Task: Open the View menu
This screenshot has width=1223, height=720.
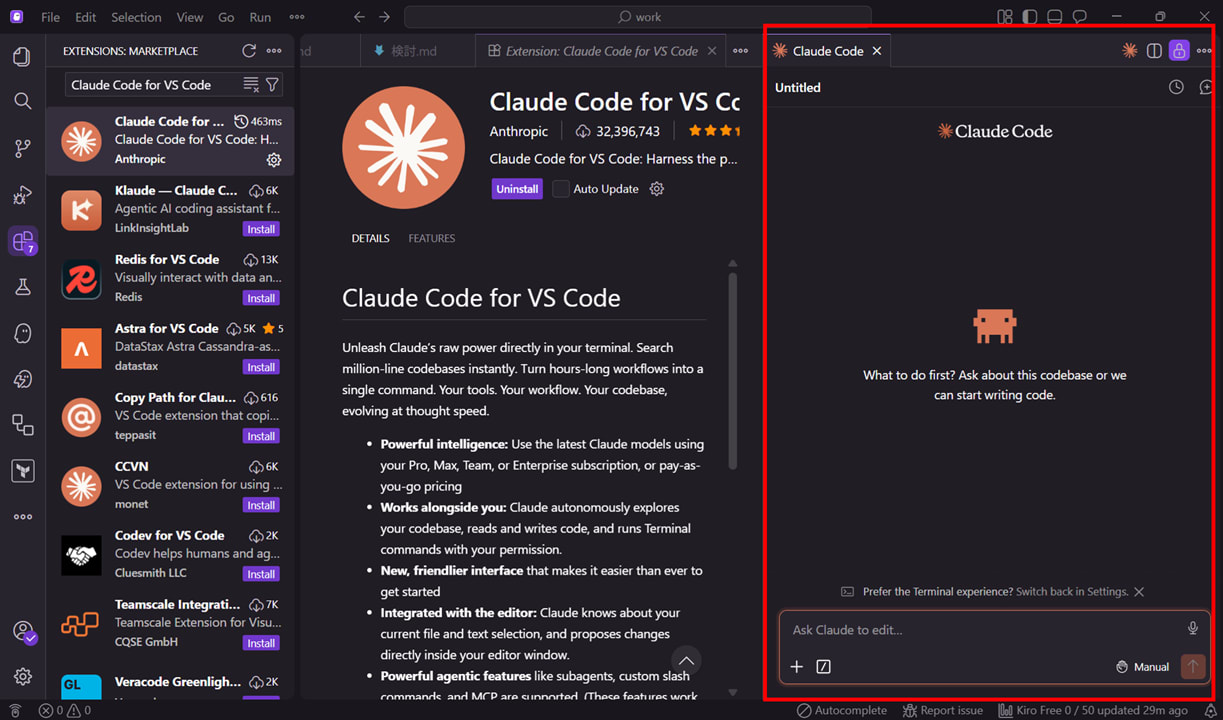Action: pos(190,17)
